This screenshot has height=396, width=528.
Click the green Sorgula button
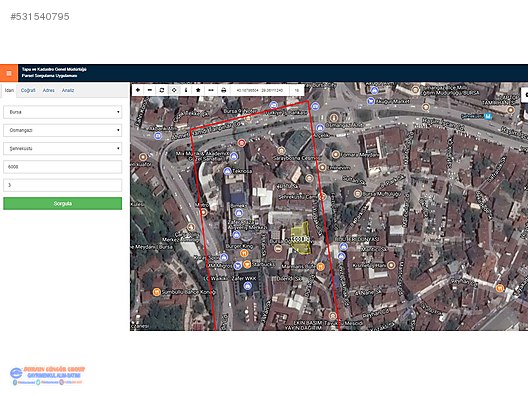pyautogui.click(x=63, y=203)
